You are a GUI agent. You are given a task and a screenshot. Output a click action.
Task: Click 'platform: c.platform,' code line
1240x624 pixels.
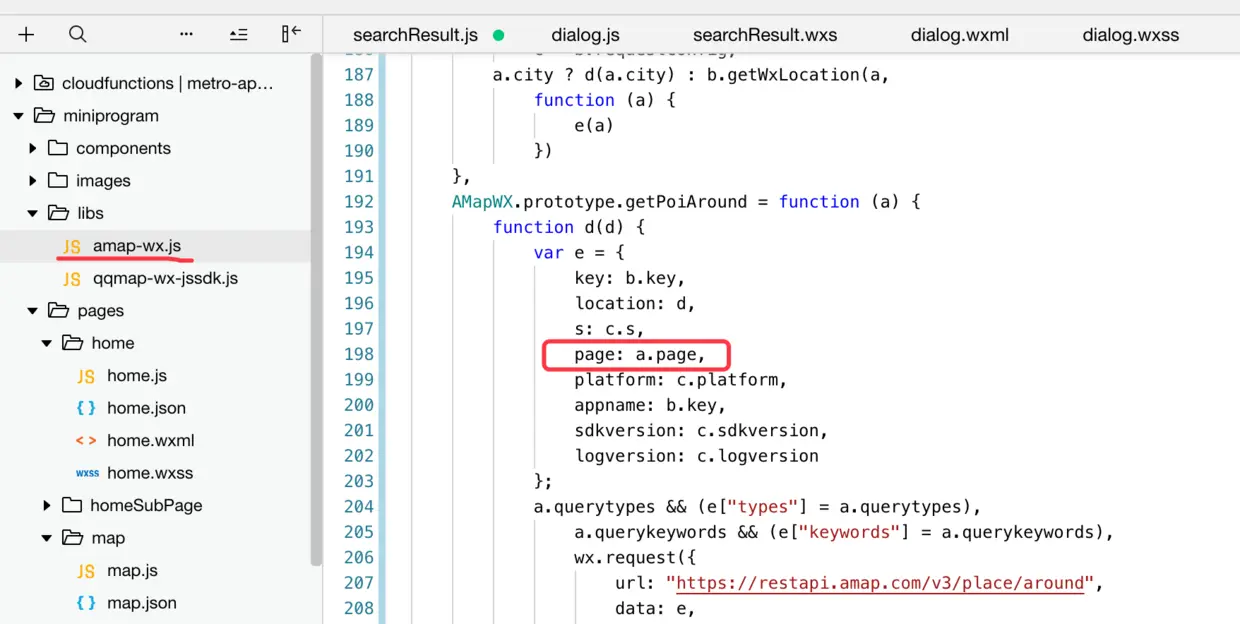(681, 380)
